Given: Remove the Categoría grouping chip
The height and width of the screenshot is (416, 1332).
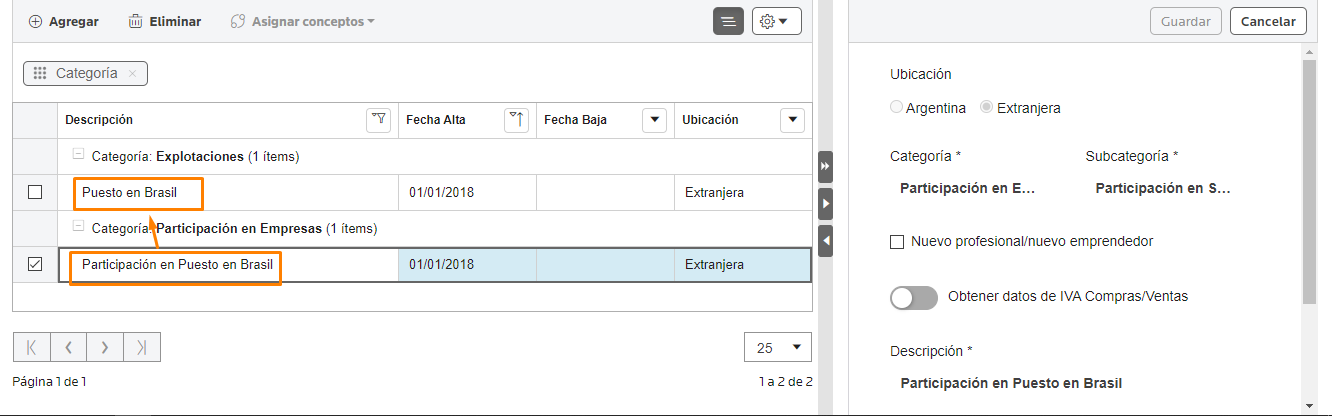Looking at the screenshot, I should click(132, 73).
